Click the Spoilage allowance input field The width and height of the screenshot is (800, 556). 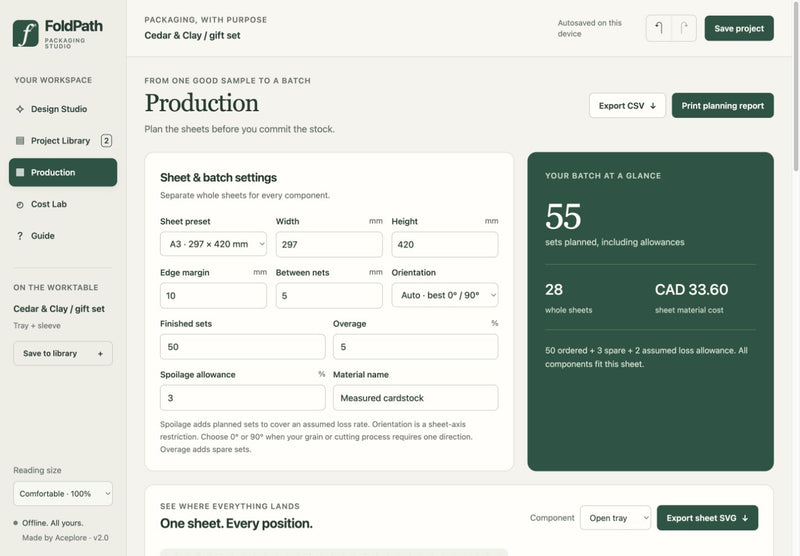tap(242, 398)
